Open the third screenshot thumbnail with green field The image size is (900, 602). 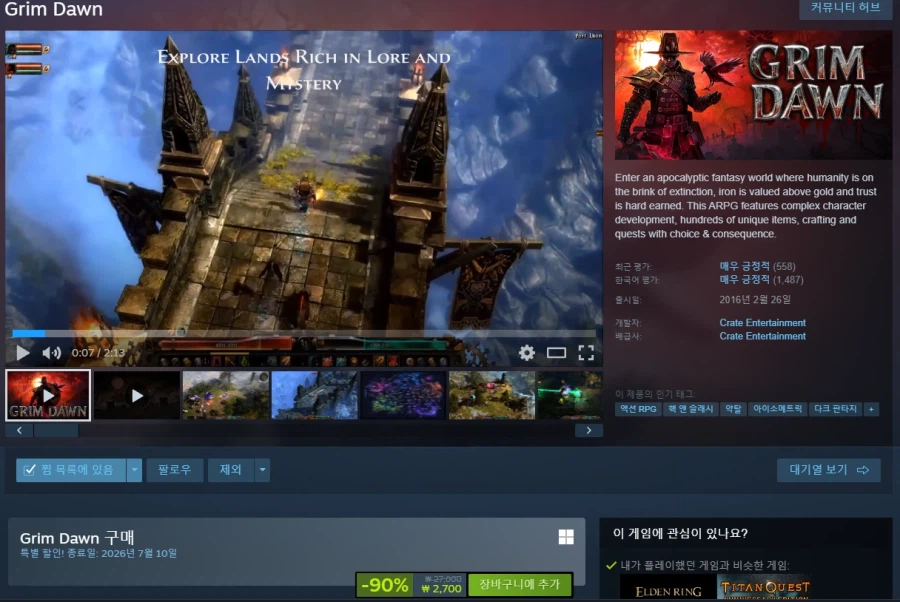226,395
